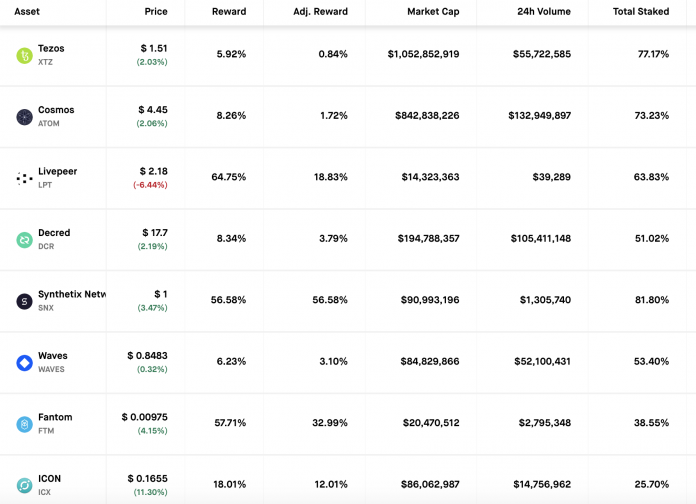696x504 pixels.
Task: Open the Synthetix Network asset link
Action: (72, 294)
